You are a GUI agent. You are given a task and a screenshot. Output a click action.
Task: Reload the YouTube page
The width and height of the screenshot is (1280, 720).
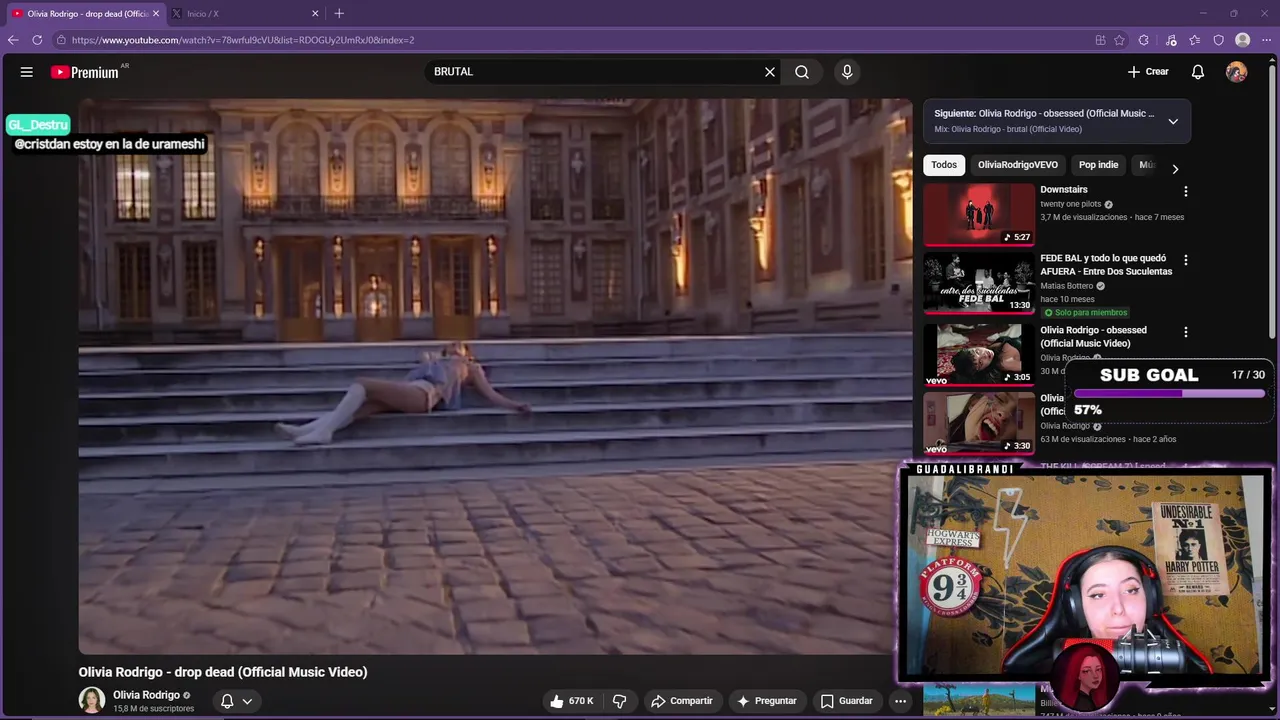coord(37,40)
